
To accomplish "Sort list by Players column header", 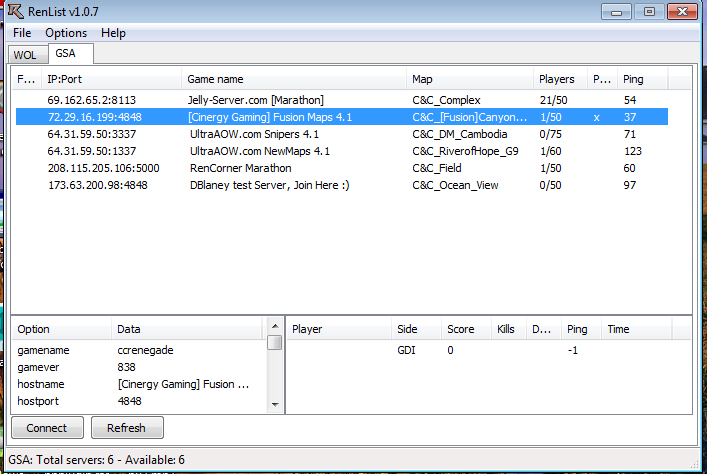I will point(557,79).
